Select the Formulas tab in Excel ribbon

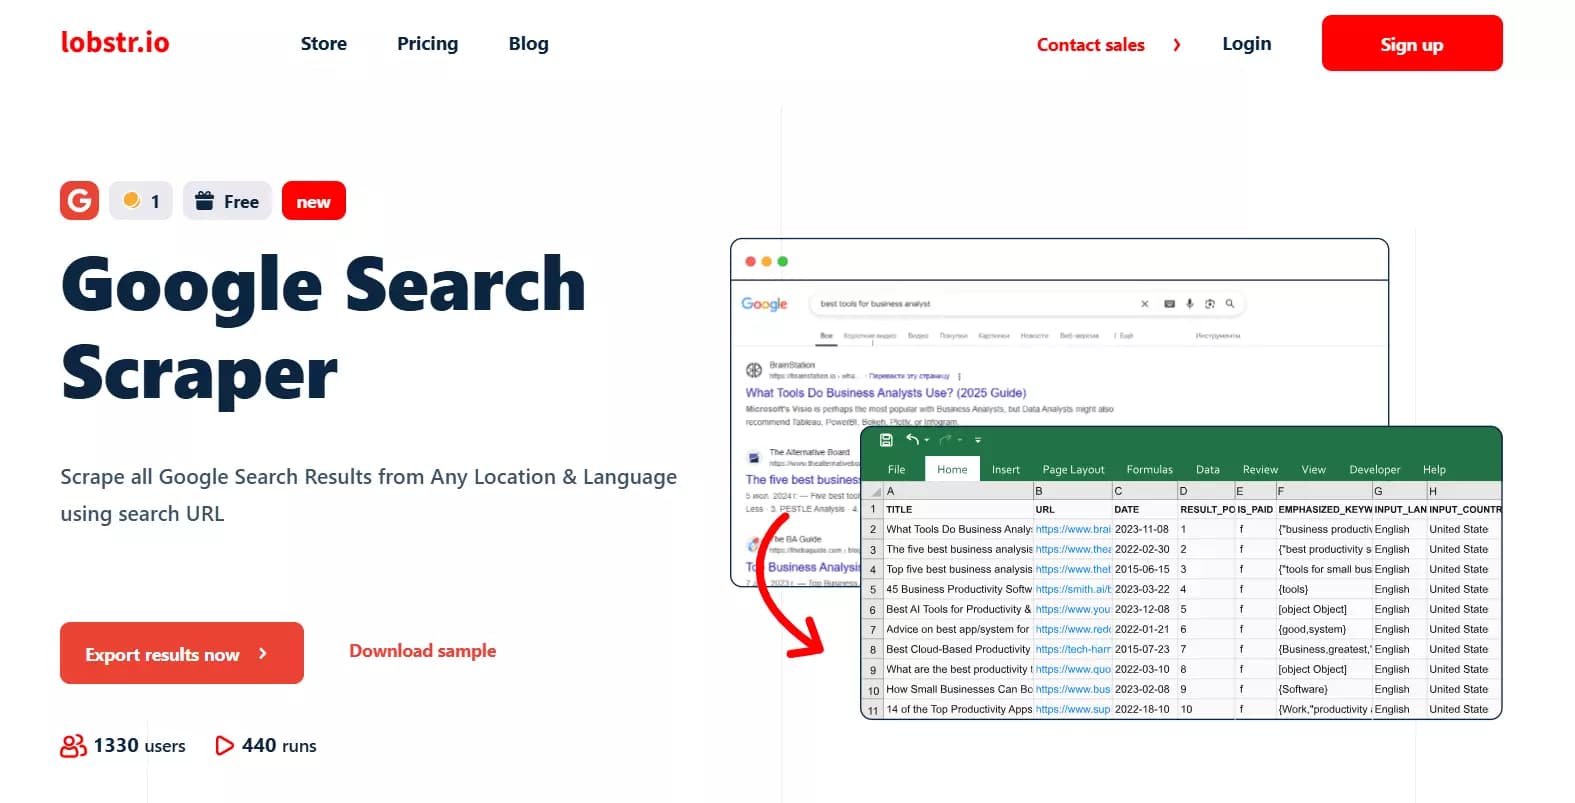pyautogui.click(x=1149, y=470)
